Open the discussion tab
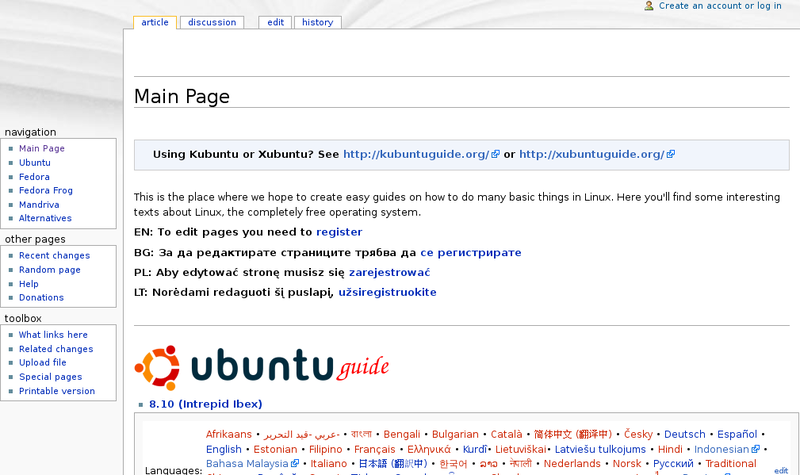This screenshot has width=800, height=475. 212,22
